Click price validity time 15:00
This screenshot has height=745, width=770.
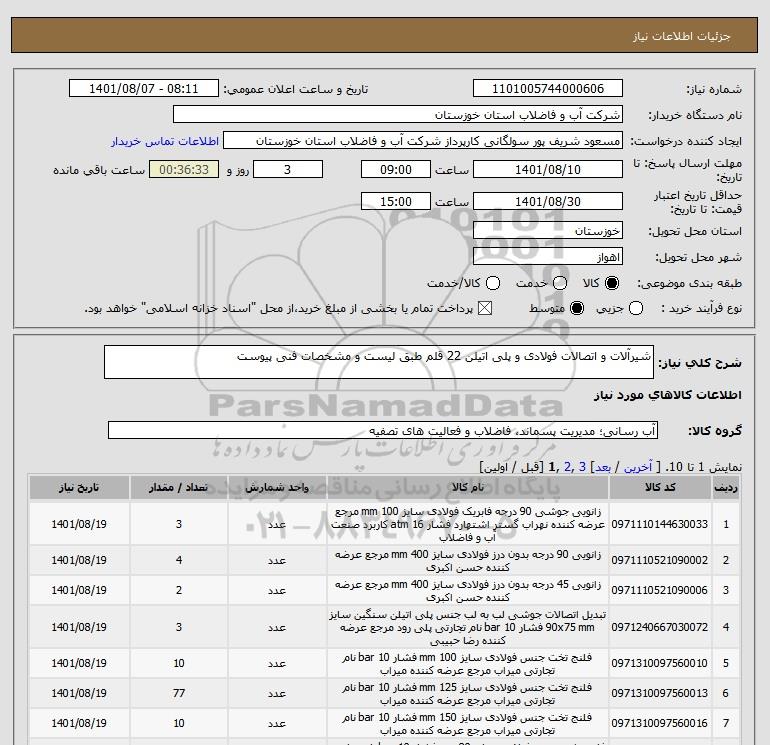click(x=396, y=201)
